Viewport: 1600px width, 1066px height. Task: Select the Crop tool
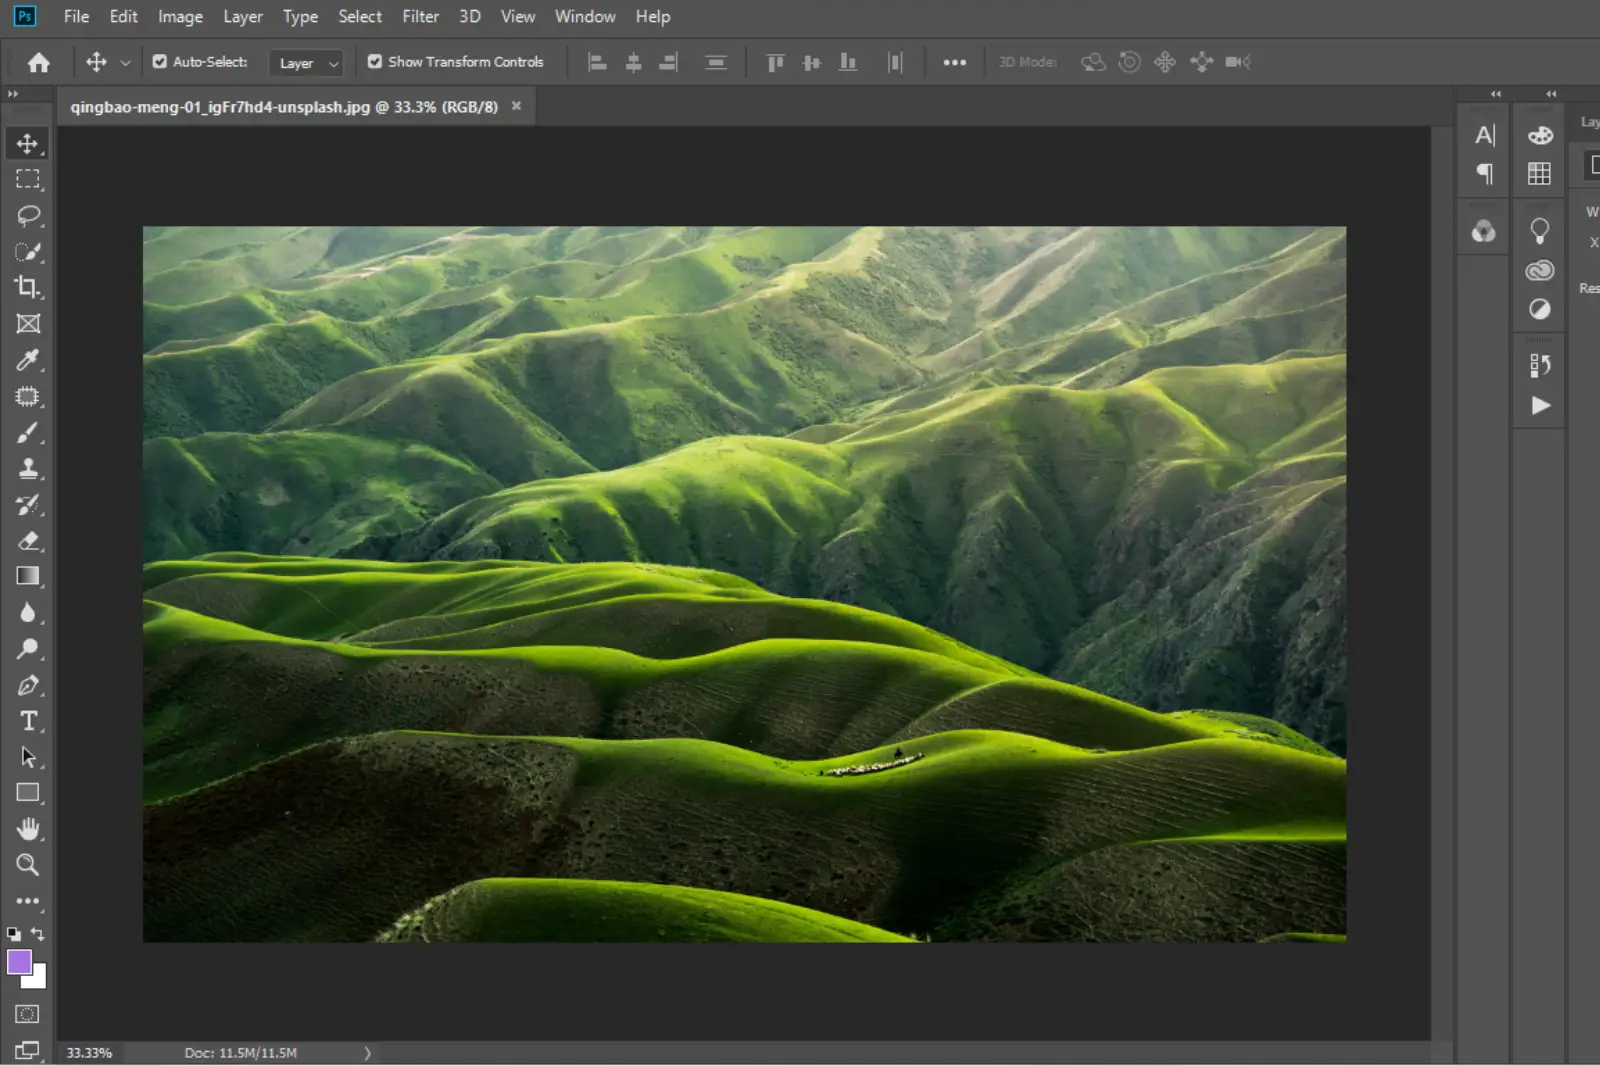coord(28,288)
